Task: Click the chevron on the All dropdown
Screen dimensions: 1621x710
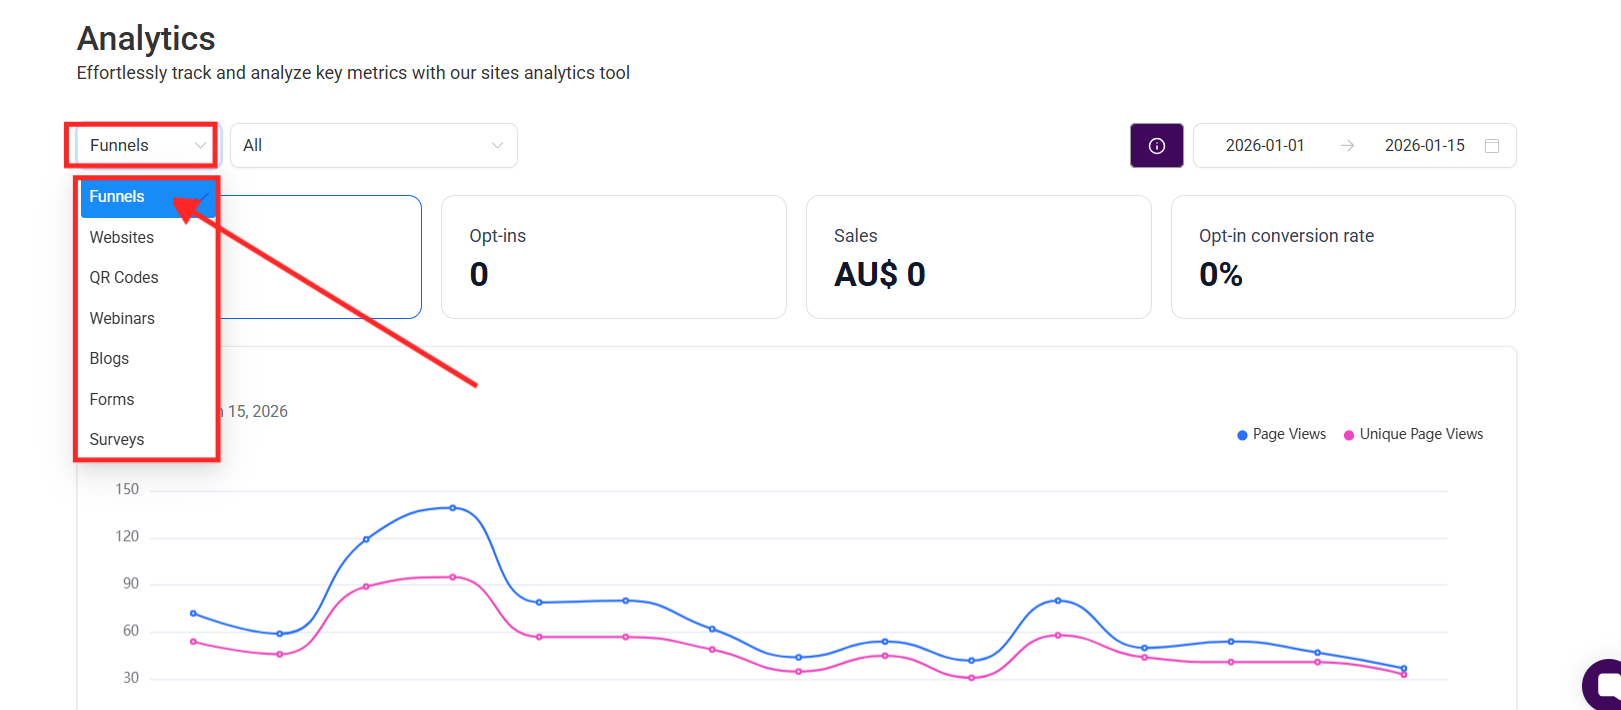Action: [x=497, y=146]
